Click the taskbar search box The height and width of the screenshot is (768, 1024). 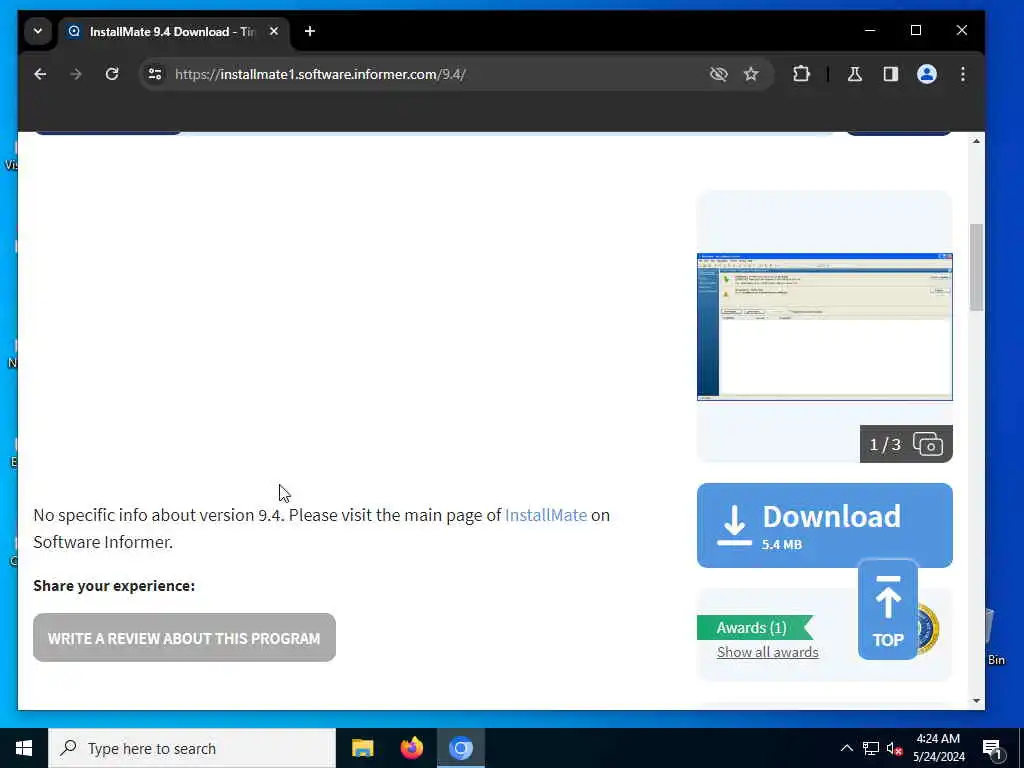[x=192, y=748]
